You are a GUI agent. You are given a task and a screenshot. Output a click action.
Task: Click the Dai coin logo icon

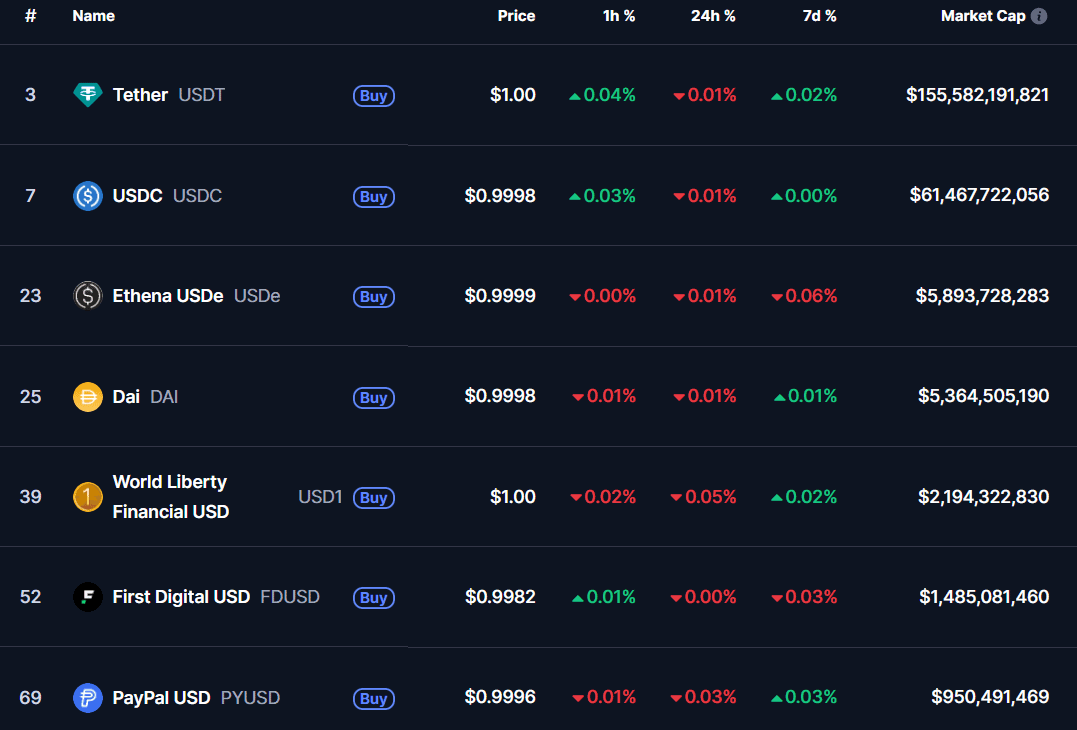88,397
